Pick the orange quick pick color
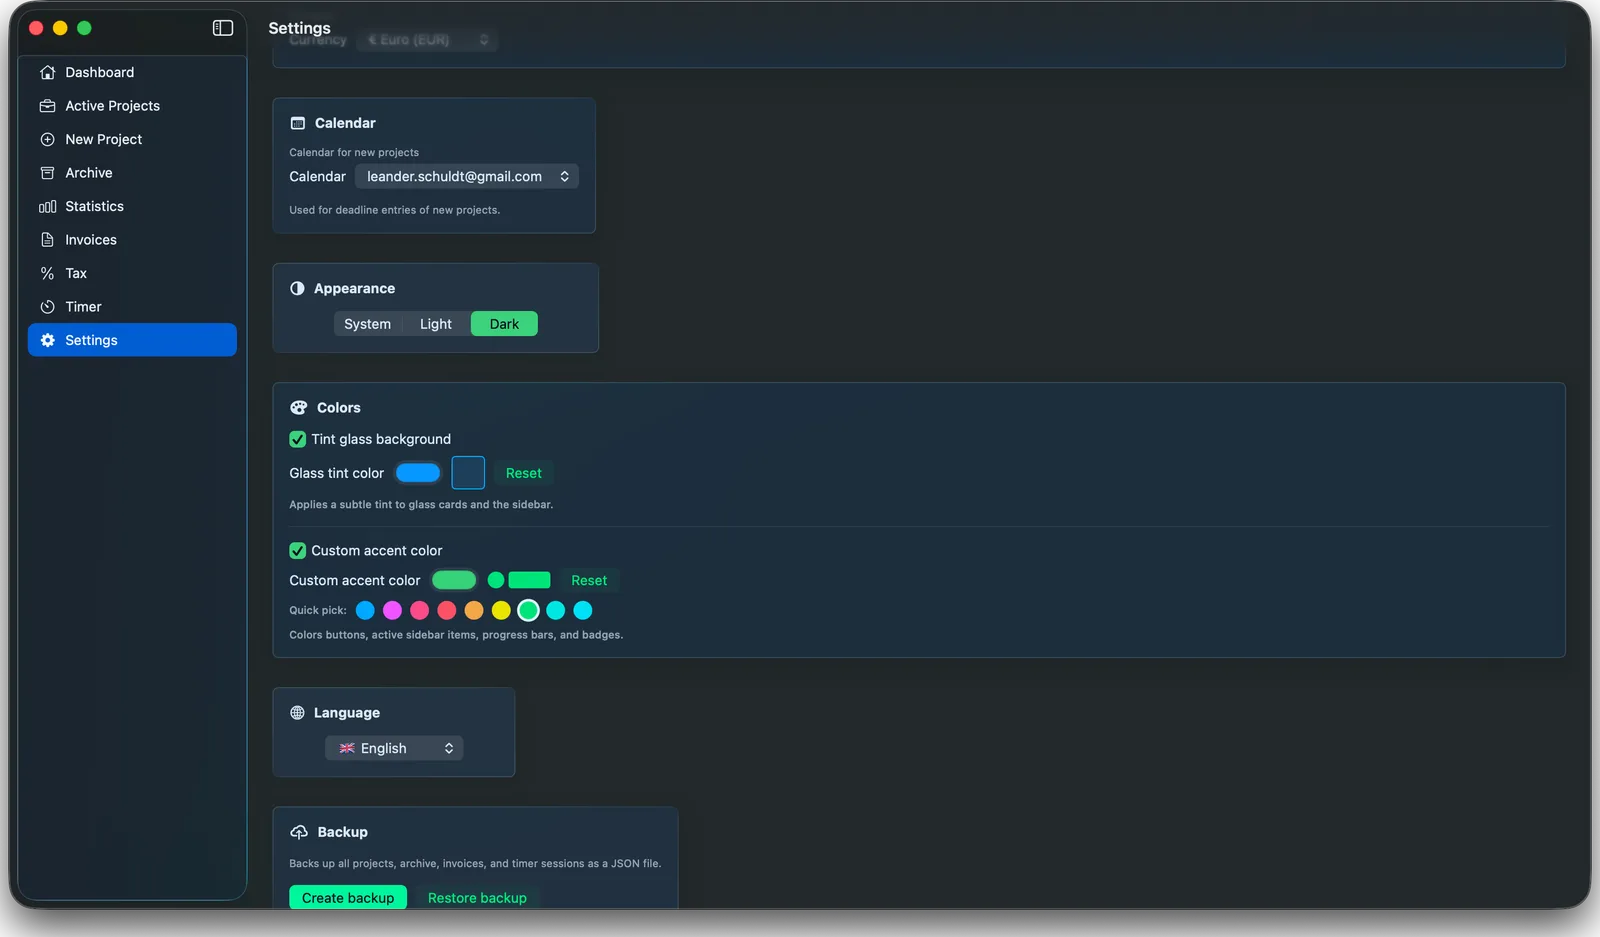The height and width of the screenshot is (937, 1600). coord(474,610)
